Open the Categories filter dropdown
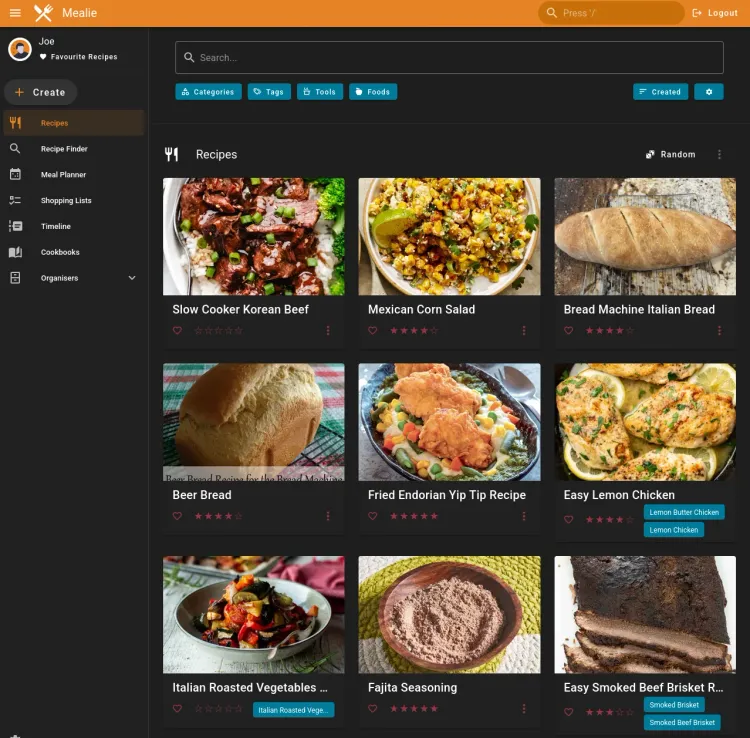 click(208, 92)
